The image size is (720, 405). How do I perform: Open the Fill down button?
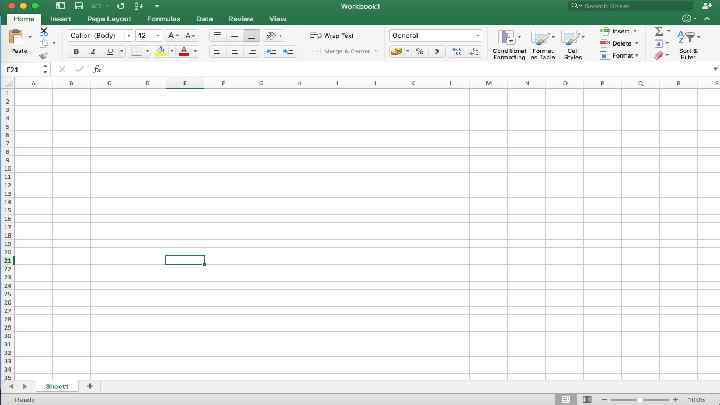[659, 44]
